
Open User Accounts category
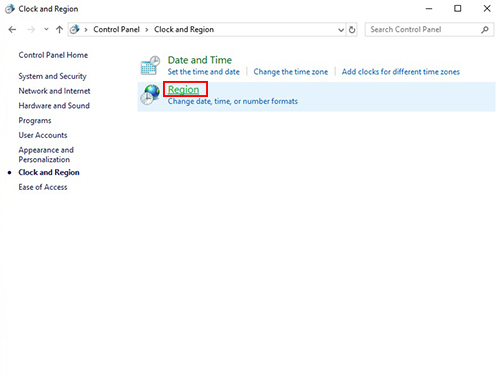pos(43,135)
